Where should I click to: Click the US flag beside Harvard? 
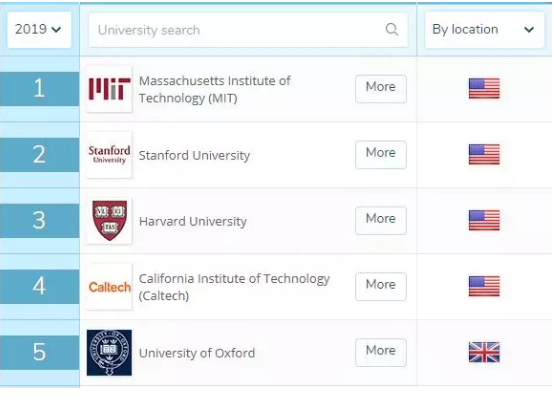pos(484,220)
